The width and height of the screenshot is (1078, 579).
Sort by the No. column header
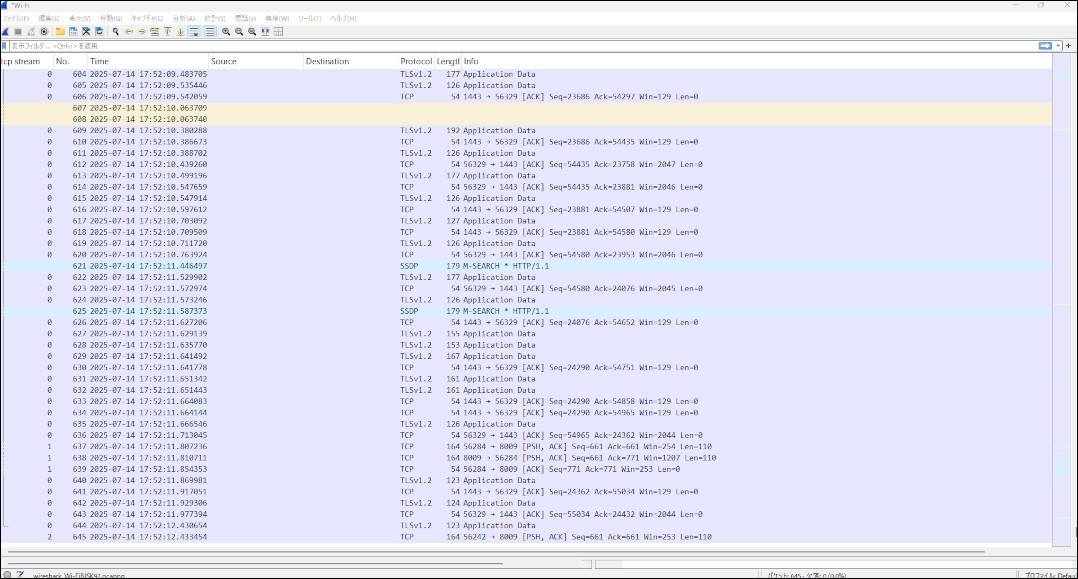pos(71,61)
